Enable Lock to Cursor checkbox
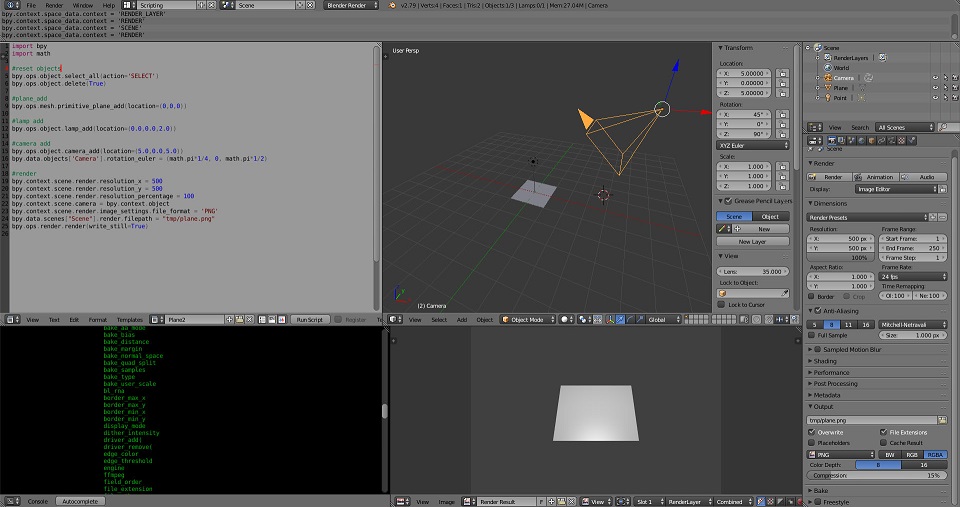960x507 pixels. tap(721, 304)
